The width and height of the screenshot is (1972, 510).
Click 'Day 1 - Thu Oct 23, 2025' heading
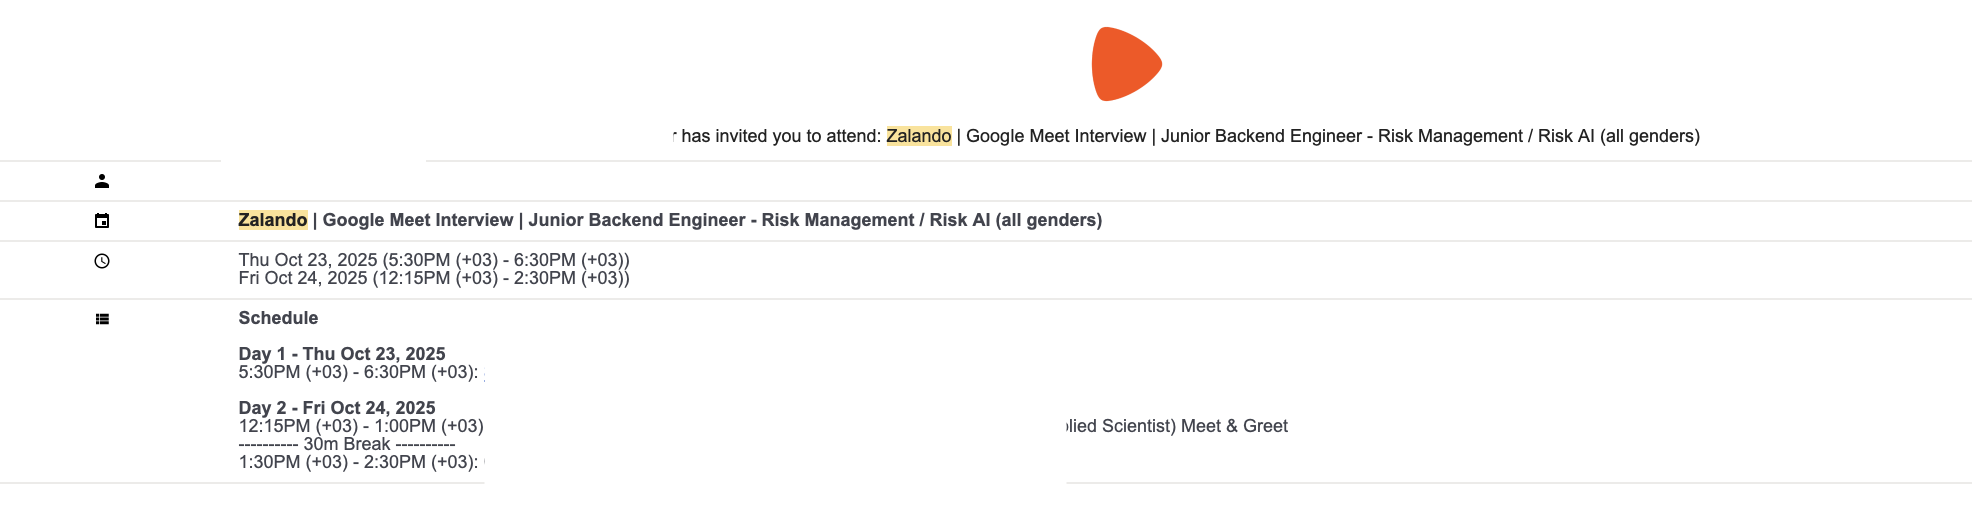tap(342, 354)
